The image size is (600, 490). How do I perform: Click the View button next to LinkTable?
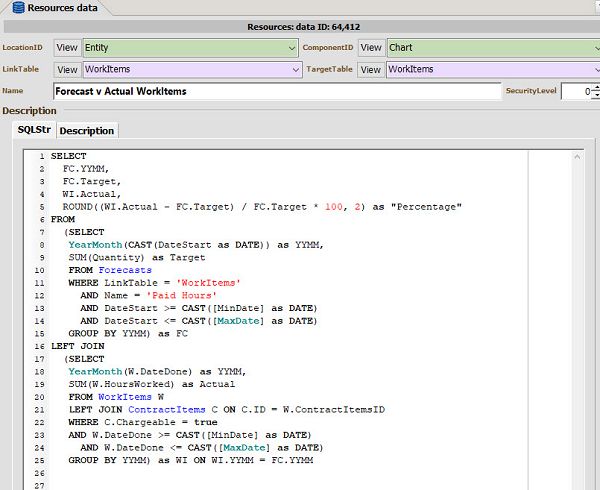(x=67, y=70)
